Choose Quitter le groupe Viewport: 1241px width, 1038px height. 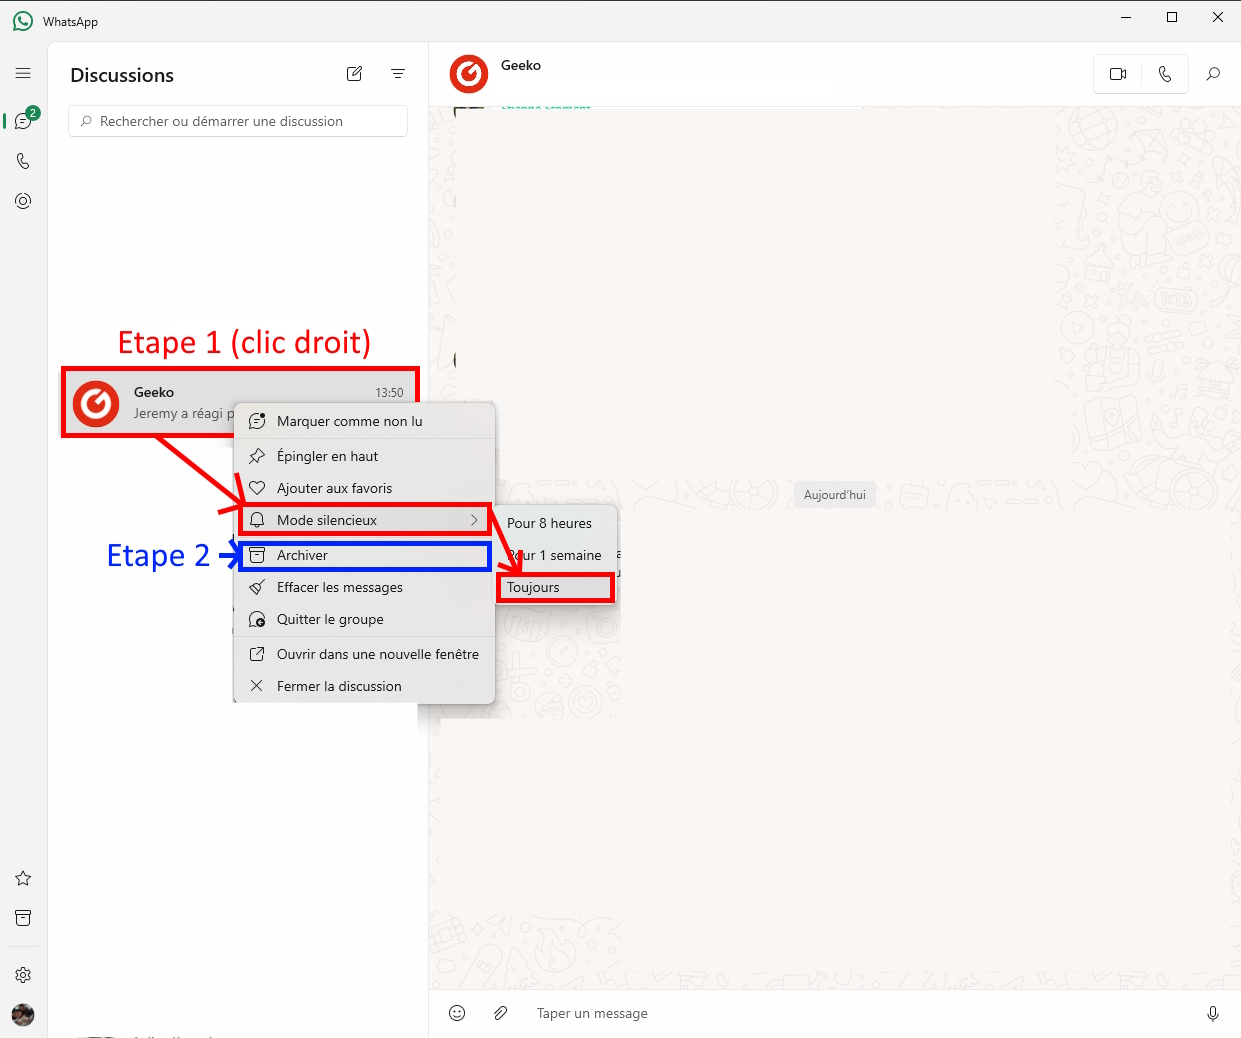(364, 619)
